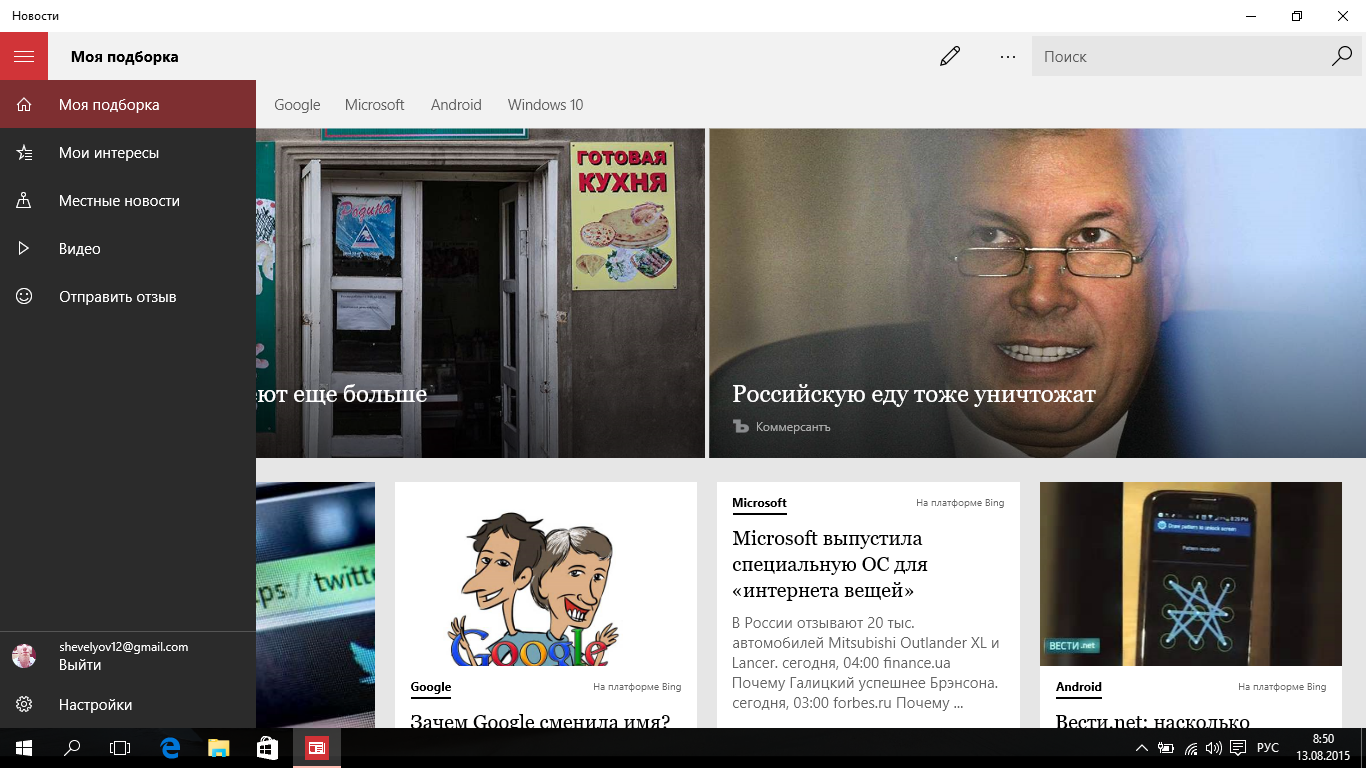Click the Microsoft category label on card
Image resolution: width=1366 pixels, height=768 pixels.
coord(759,503)
